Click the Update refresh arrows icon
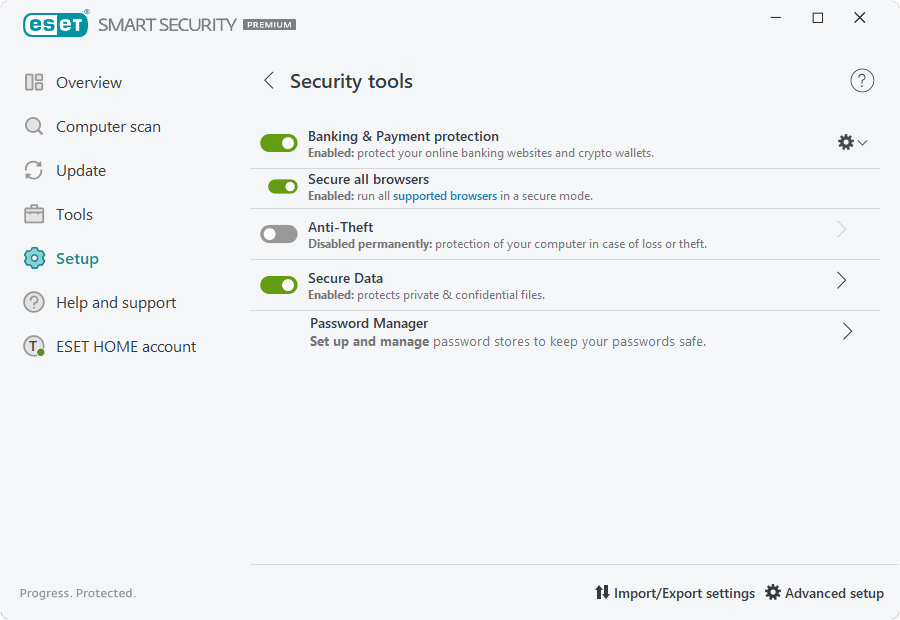This screenshot has width=900, height=620. (x=34, y=170)
